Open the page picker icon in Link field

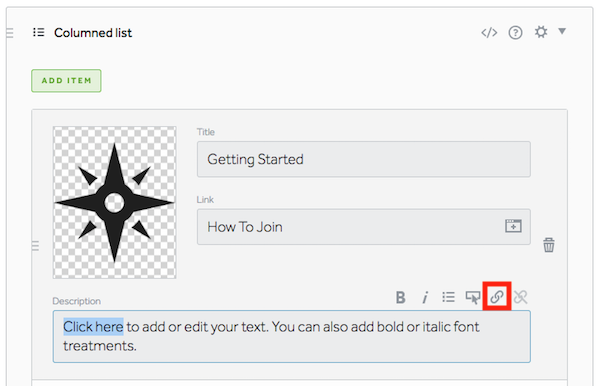pyautogui.click(x=513, y=226)
